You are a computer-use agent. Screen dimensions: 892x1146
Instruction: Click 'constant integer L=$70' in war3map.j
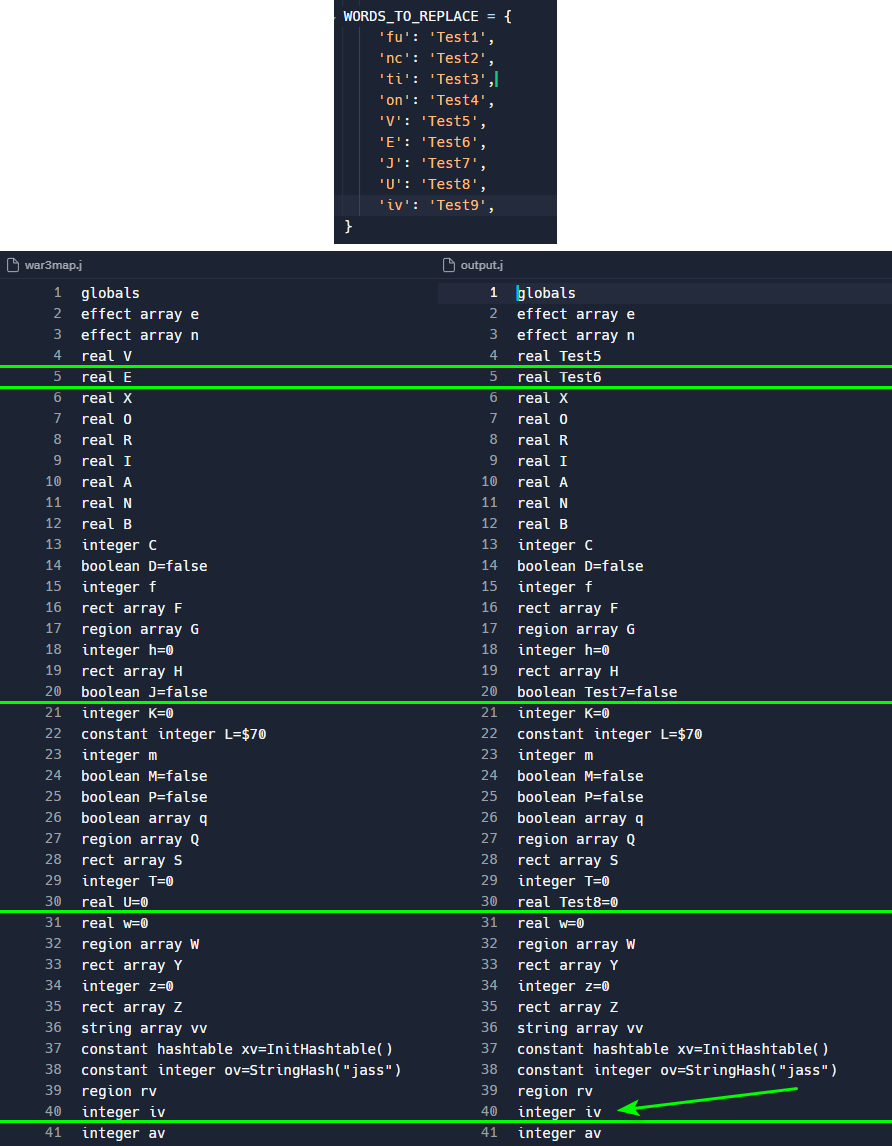coord(173,734)
